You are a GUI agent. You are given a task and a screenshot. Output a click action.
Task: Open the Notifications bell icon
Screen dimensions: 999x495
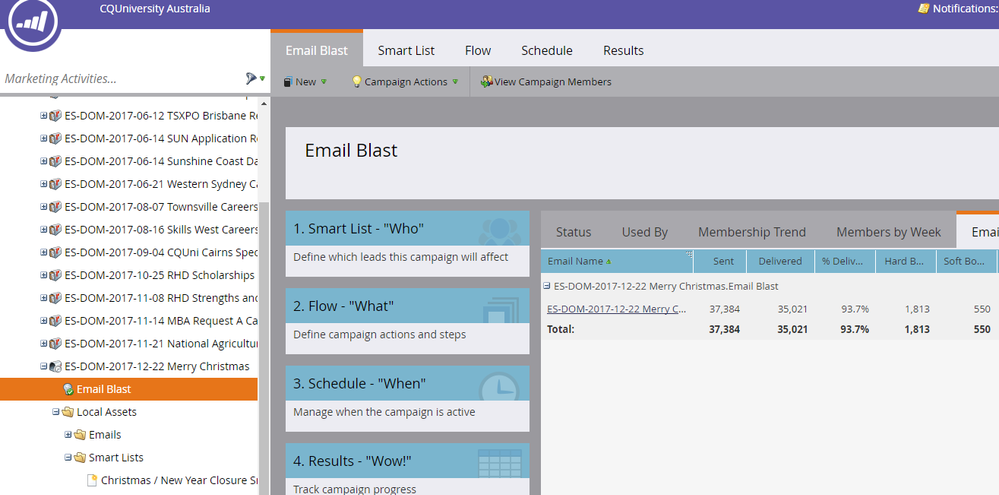click(x=923, y=8)
